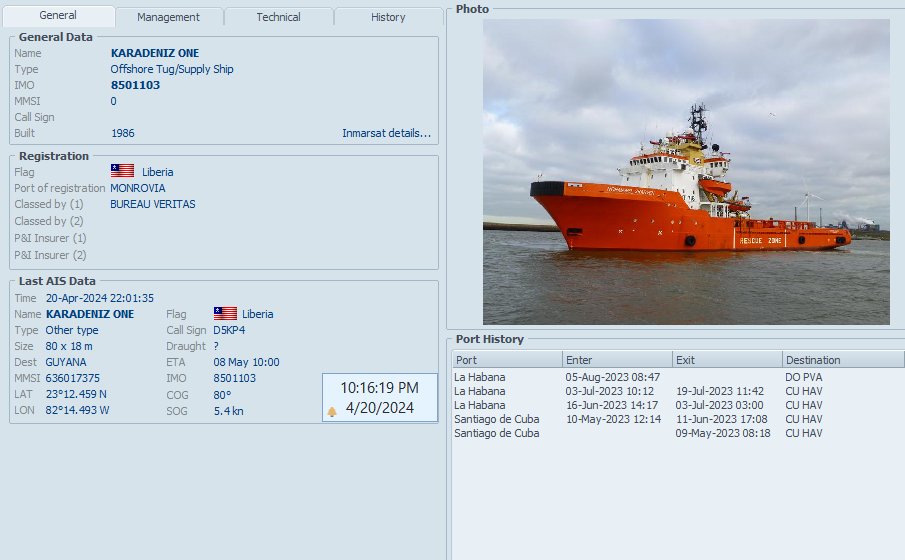Click KARADENIZ ONE name in Last AIS Data
Viewport: 905px width, 560px height.
pyautogui.click(x=89, y=314)
